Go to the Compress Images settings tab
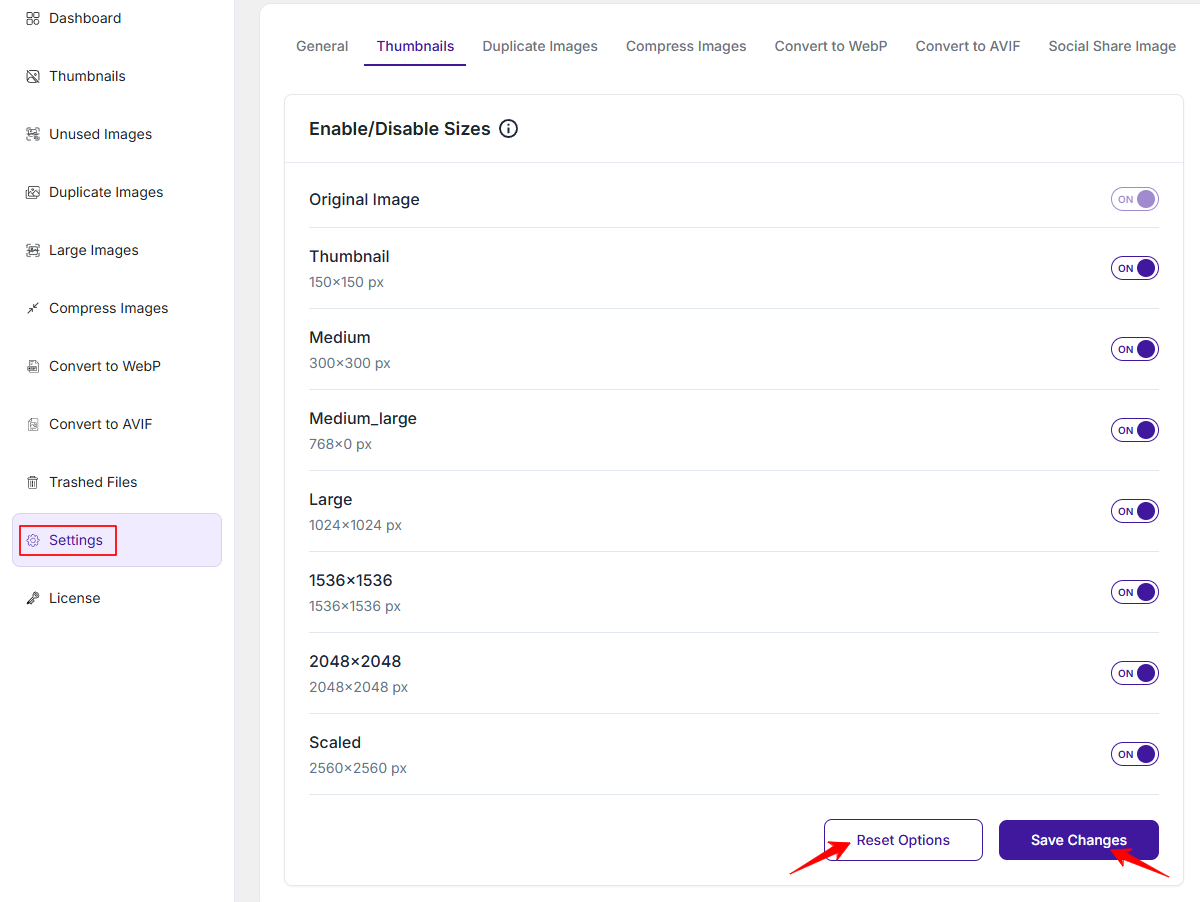Screen dimensions: 1200x902 pos(686,46)
